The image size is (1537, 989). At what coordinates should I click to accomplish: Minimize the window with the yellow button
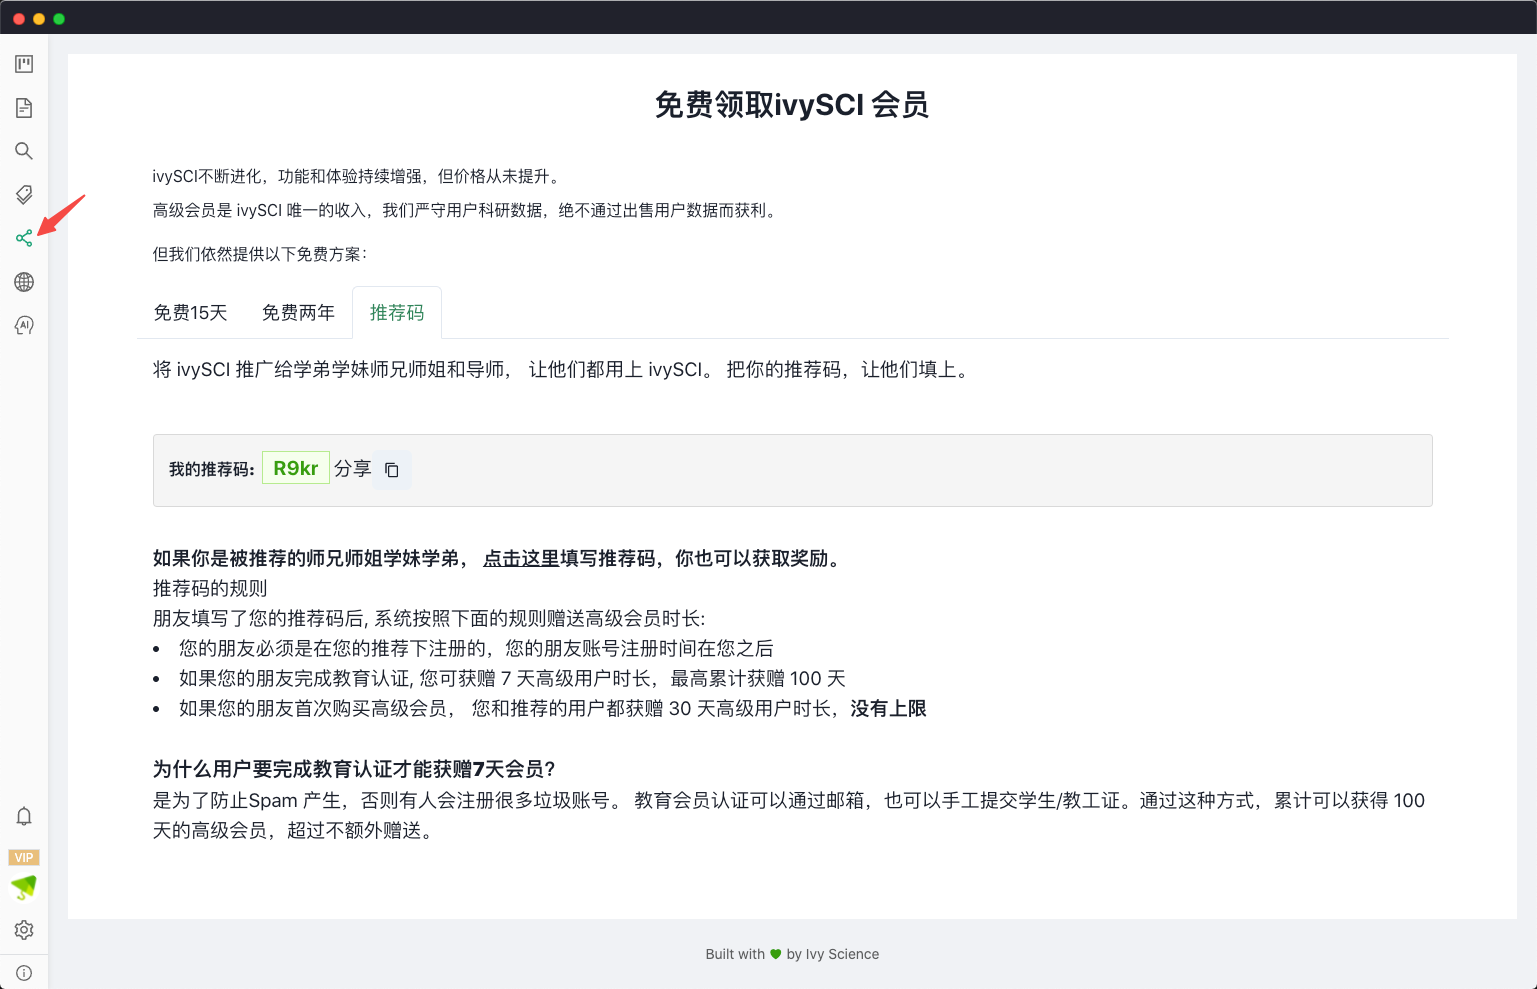[39, 19]
